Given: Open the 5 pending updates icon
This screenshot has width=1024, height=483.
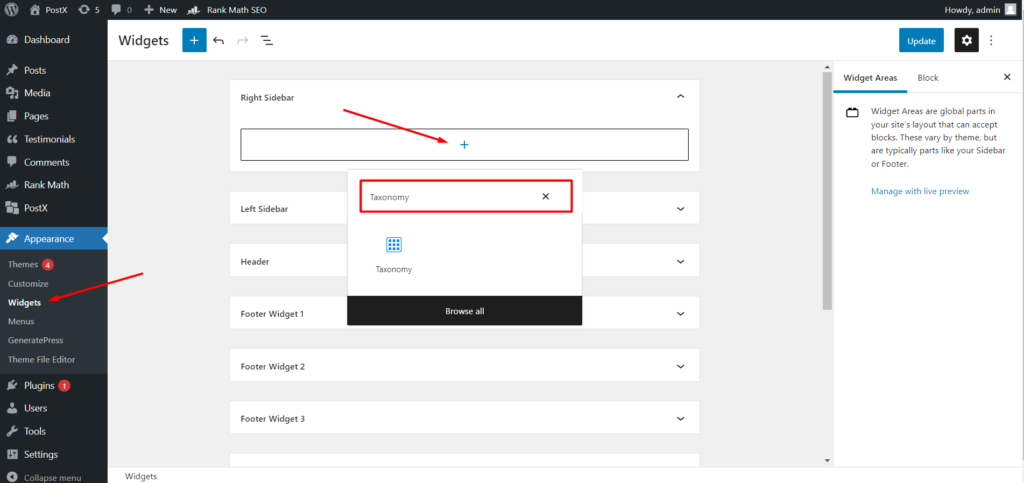Looking at the screenshot, I should pyautogui.click(x=89, y=10).
